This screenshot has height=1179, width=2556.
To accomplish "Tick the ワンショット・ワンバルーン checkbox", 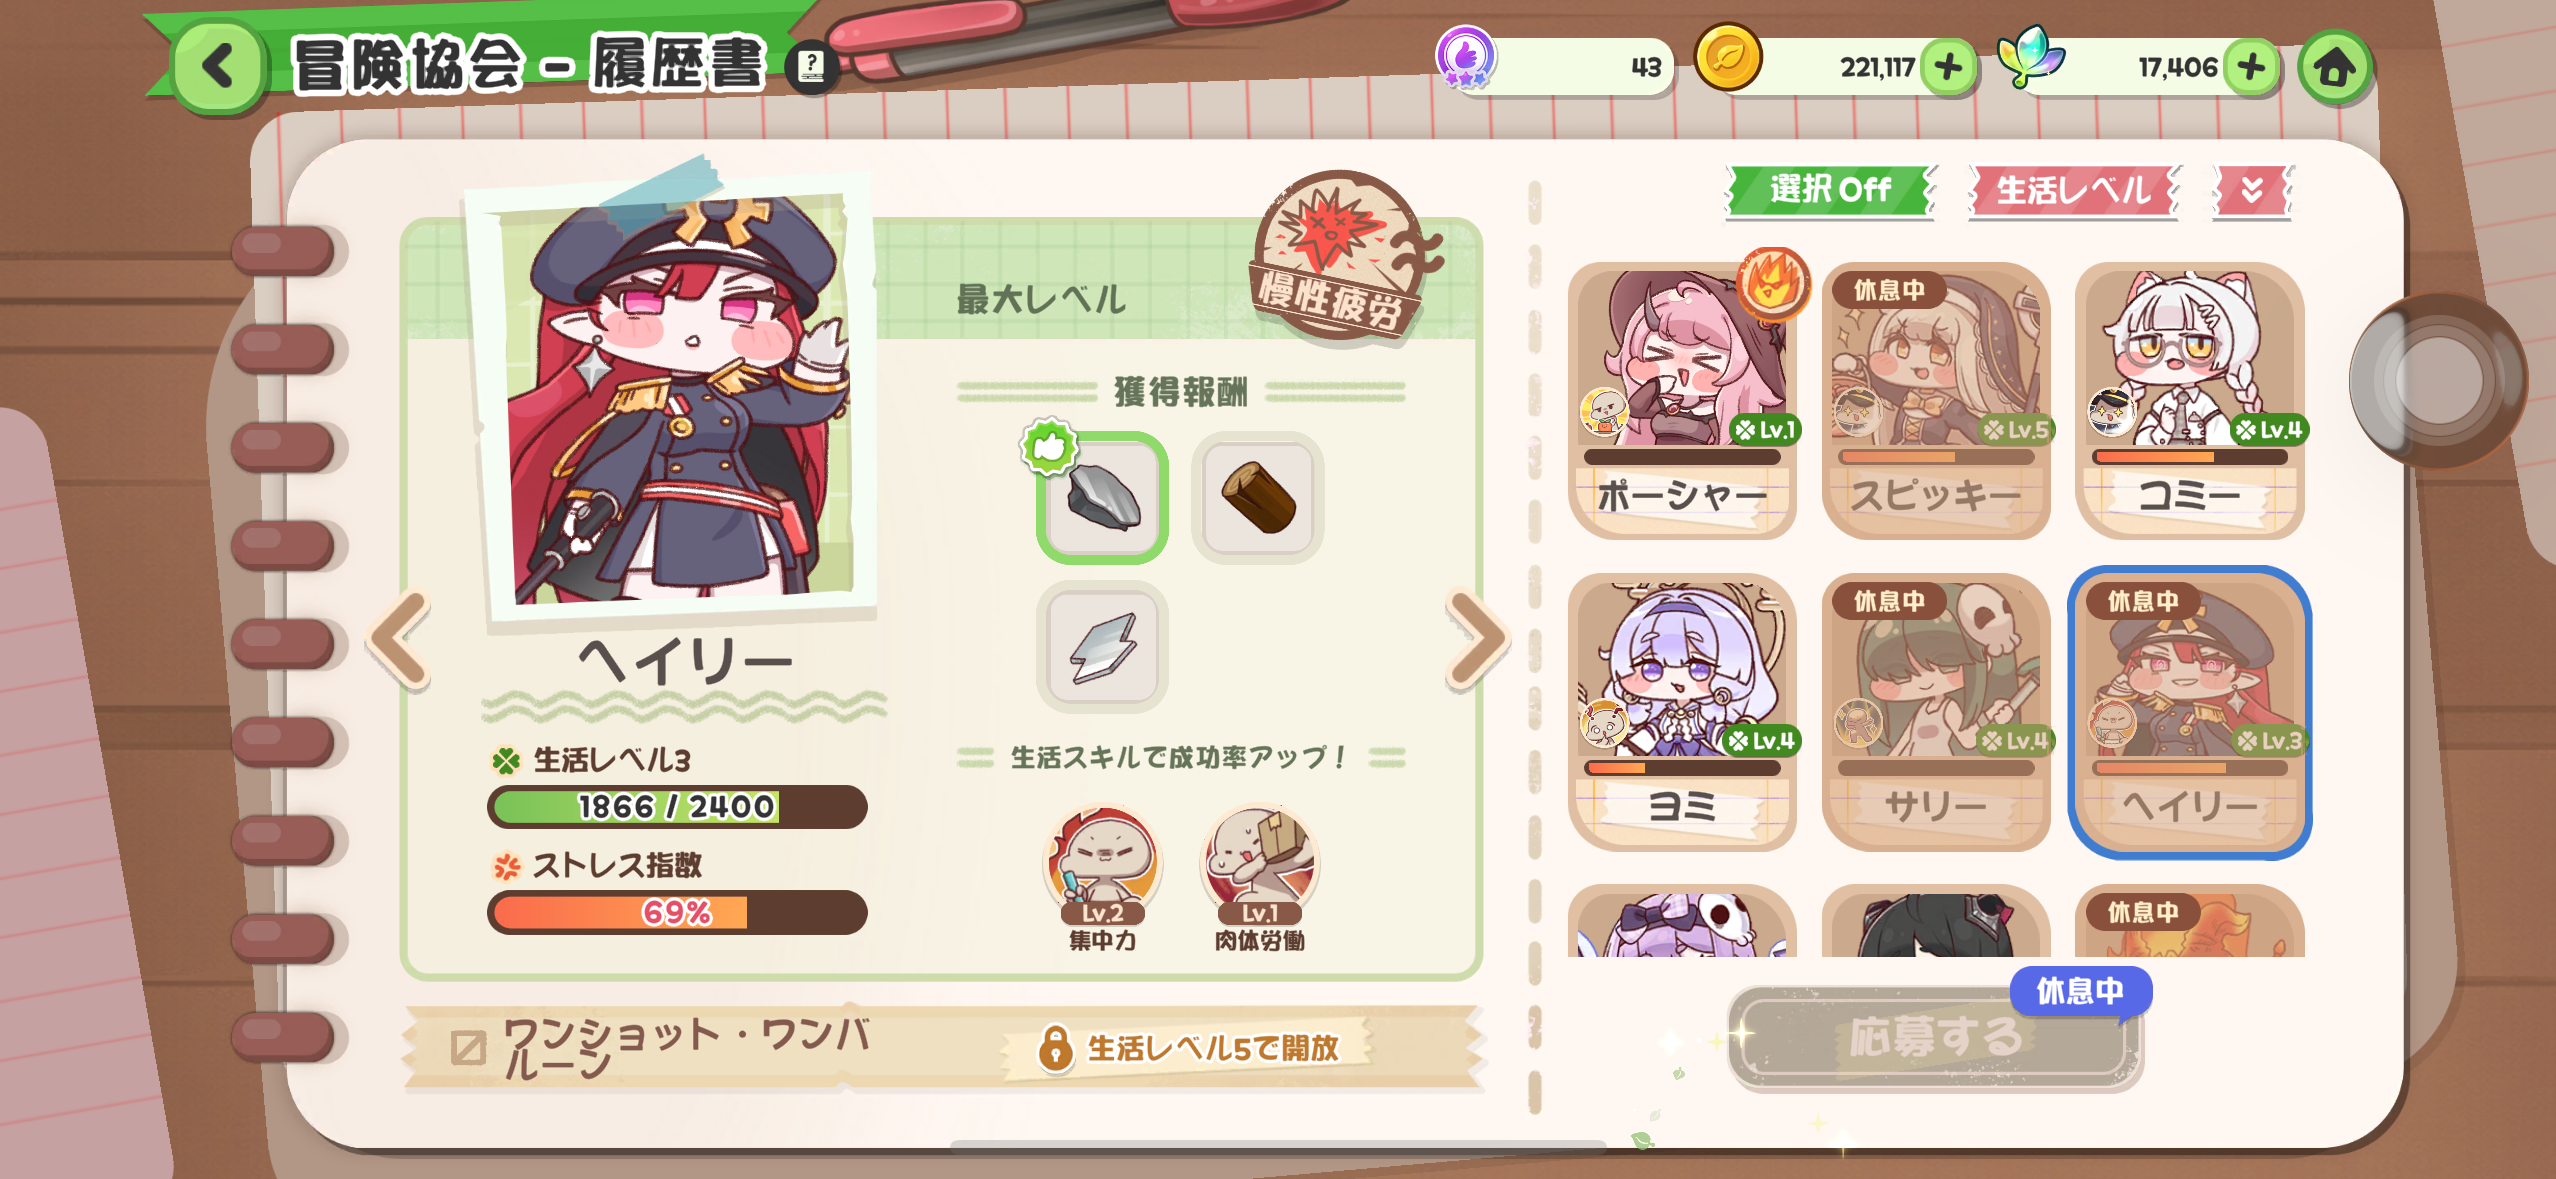I will click(x=468, y=1047).
